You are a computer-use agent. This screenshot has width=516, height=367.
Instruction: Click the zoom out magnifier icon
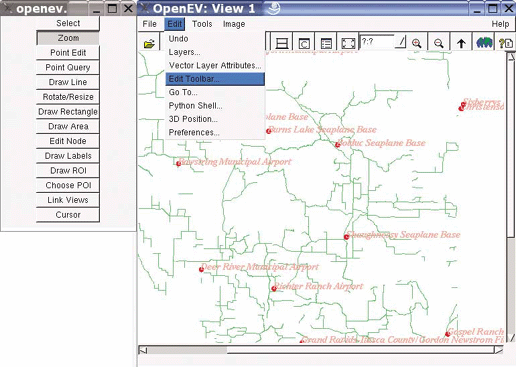click(439, 43)
